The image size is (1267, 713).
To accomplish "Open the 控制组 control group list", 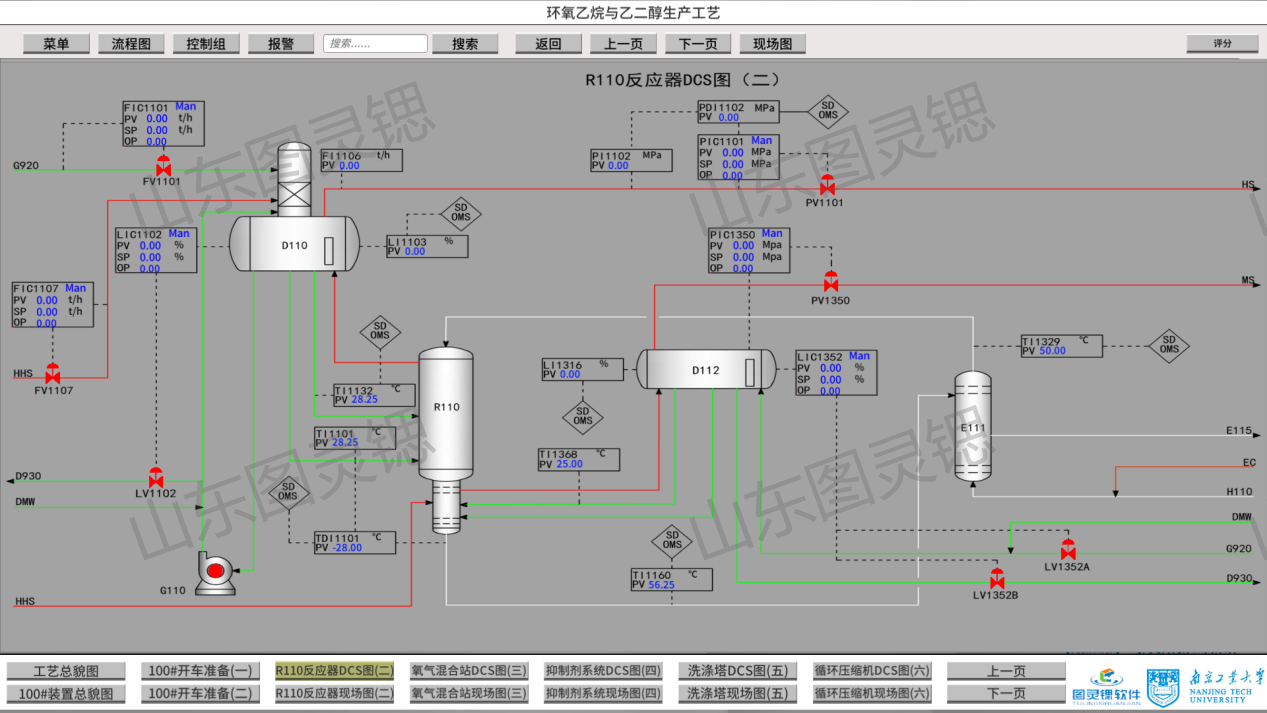I will pyautogui.click(x=206, y=44).
